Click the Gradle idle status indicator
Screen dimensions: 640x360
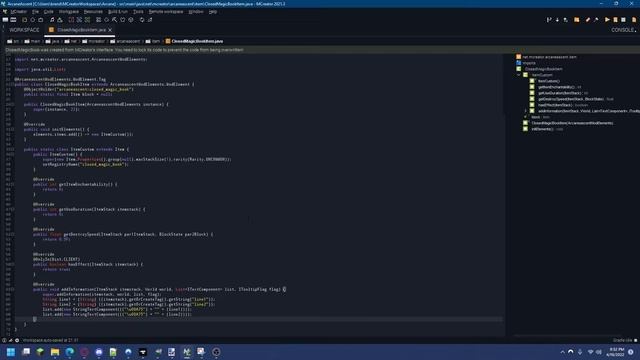pos(625,340)
